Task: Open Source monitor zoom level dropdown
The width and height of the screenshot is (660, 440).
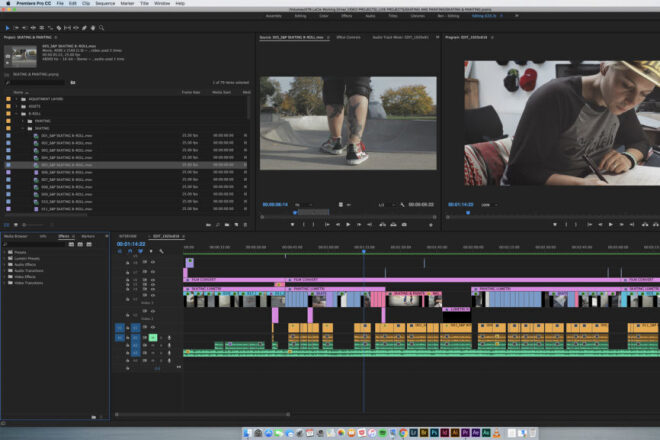Action: click(303, 205)
